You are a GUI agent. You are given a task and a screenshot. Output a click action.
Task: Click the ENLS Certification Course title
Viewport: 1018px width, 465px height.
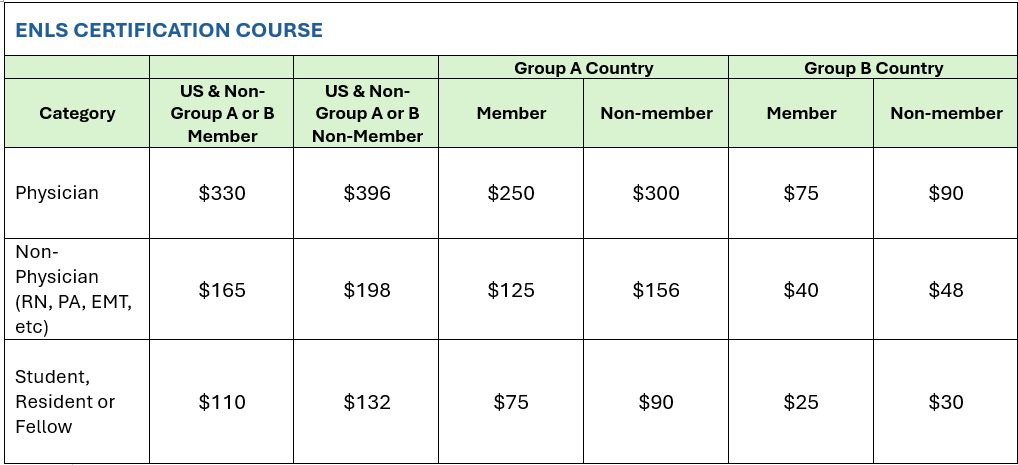pyautogui.click(x=169, y=30)
